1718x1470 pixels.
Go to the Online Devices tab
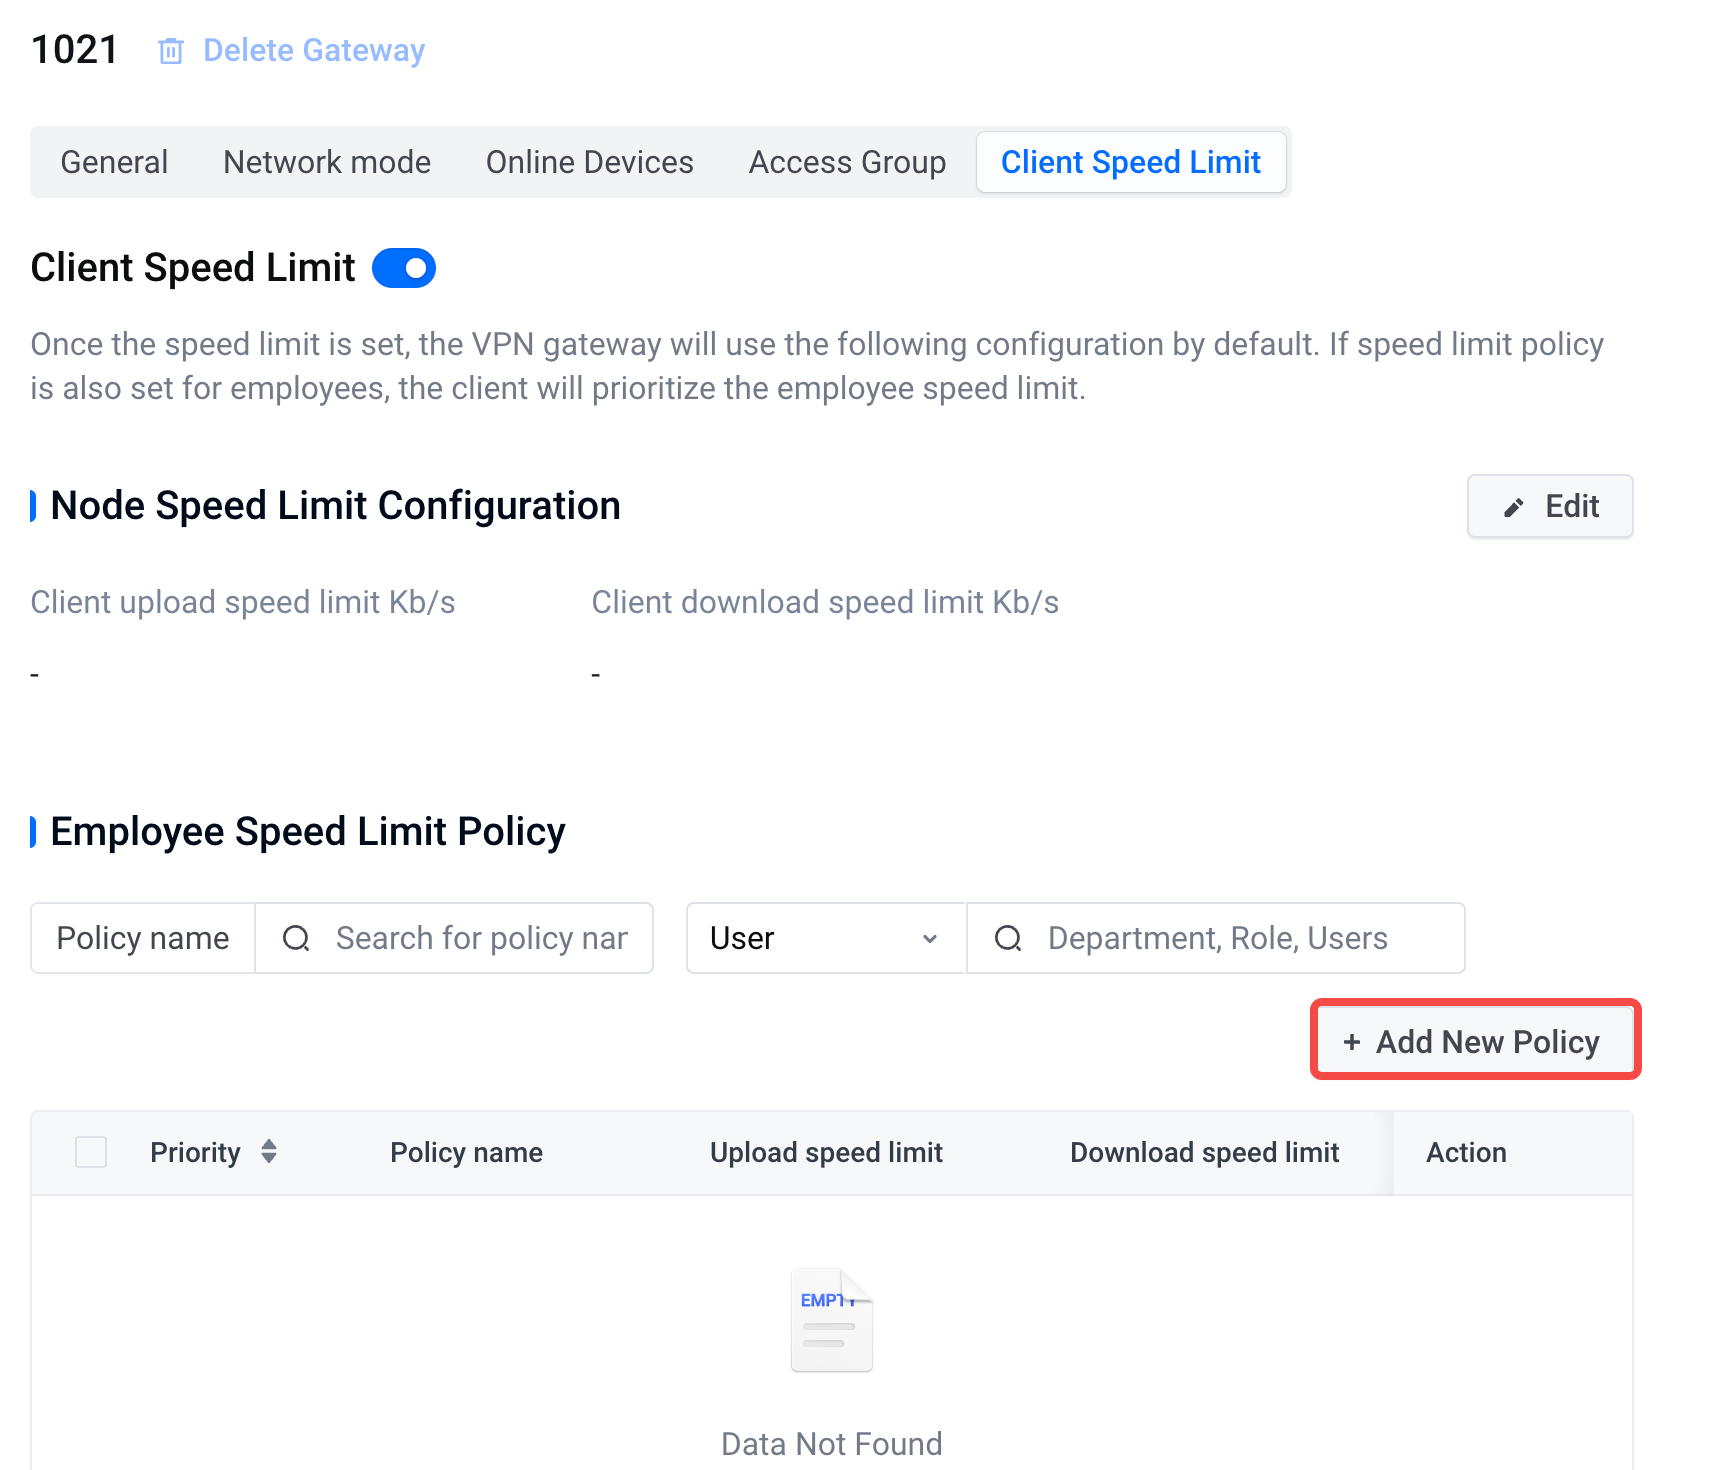[589, 162]
